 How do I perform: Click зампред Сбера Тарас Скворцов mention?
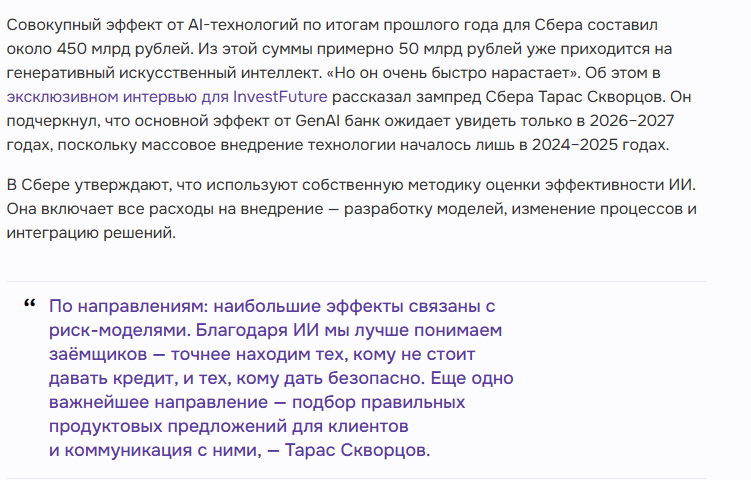point(541,97)
